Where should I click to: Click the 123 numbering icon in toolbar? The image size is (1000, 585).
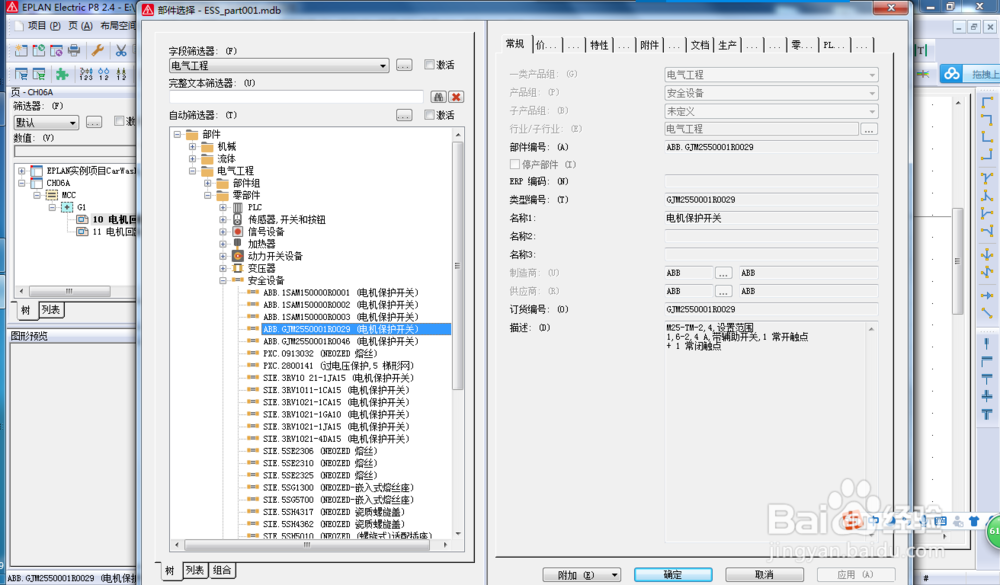tap(86, 74)
